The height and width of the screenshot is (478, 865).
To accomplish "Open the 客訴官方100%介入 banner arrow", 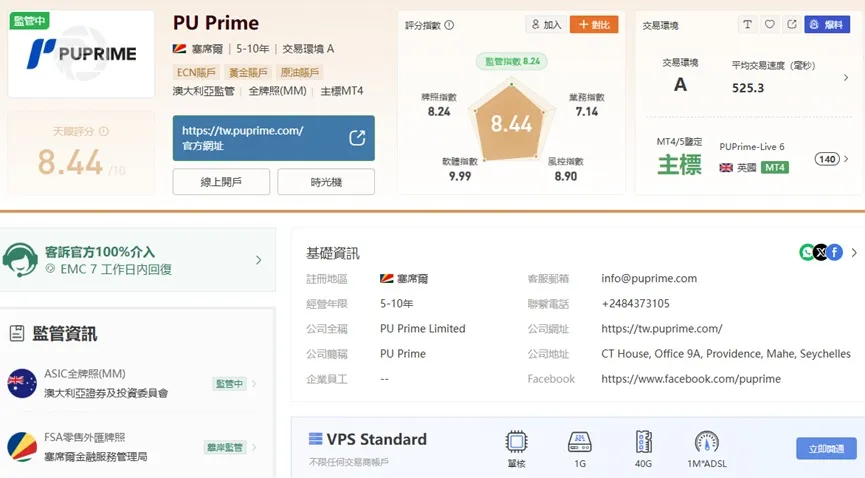I will tap(259, 260).
